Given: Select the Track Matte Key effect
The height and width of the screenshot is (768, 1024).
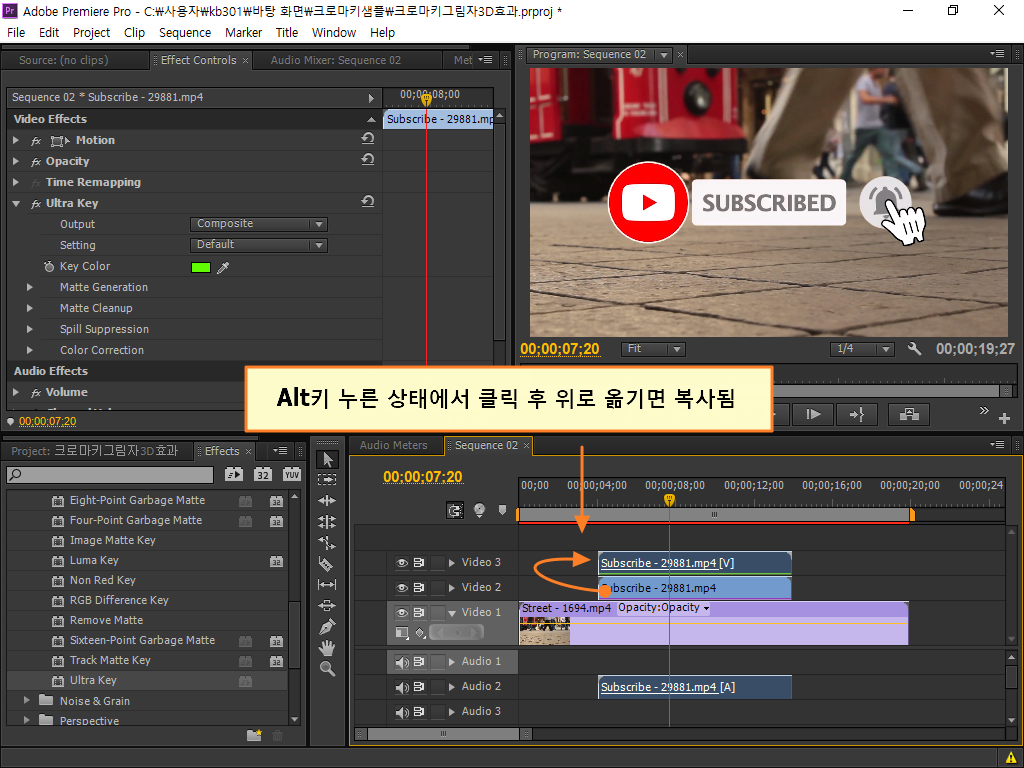Looking at the screenshot, I should pyautogui.click(x=110, y=660).
